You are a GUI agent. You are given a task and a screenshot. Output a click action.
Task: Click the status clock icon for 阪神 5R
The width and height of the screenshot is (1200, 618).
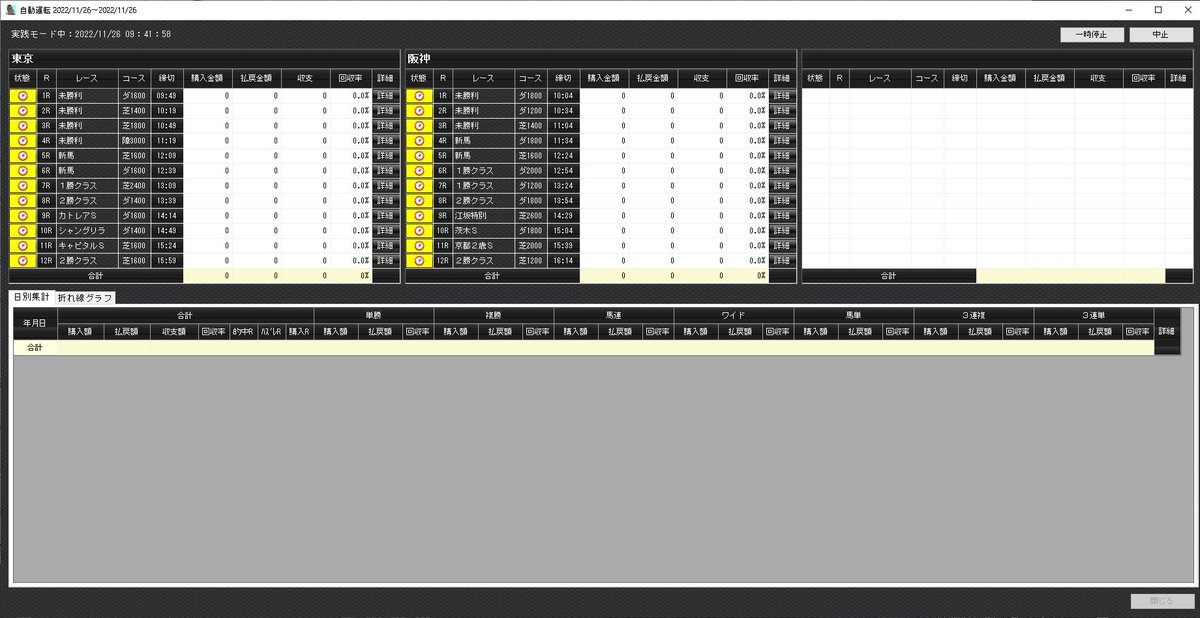coord(418,156)
